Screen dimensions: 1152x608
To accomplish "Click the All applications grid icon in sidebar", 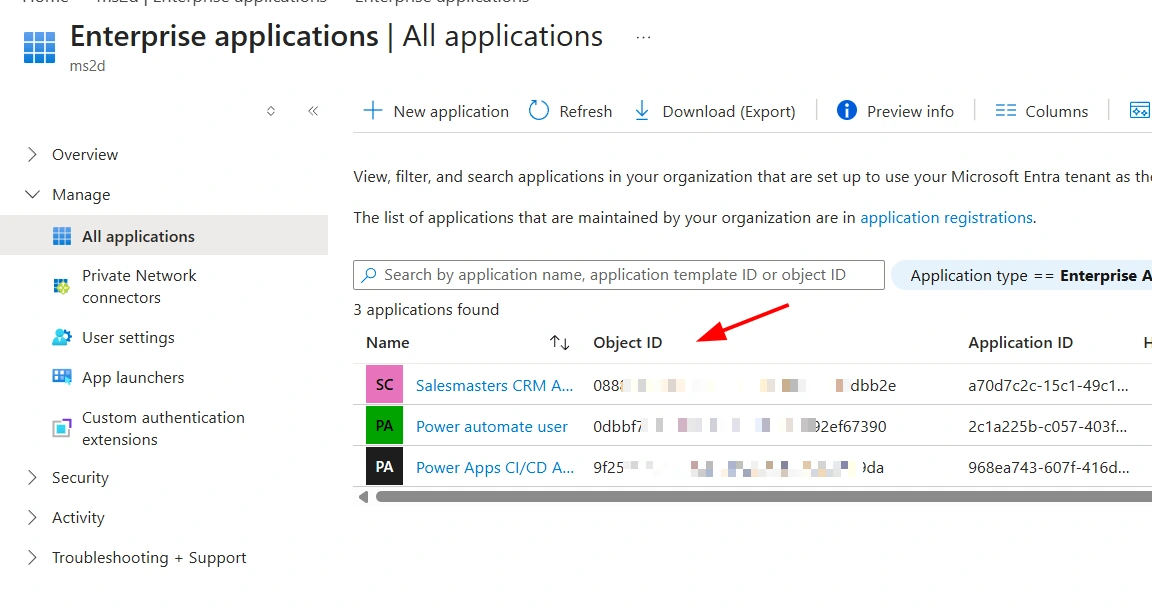I will (62, 236).
